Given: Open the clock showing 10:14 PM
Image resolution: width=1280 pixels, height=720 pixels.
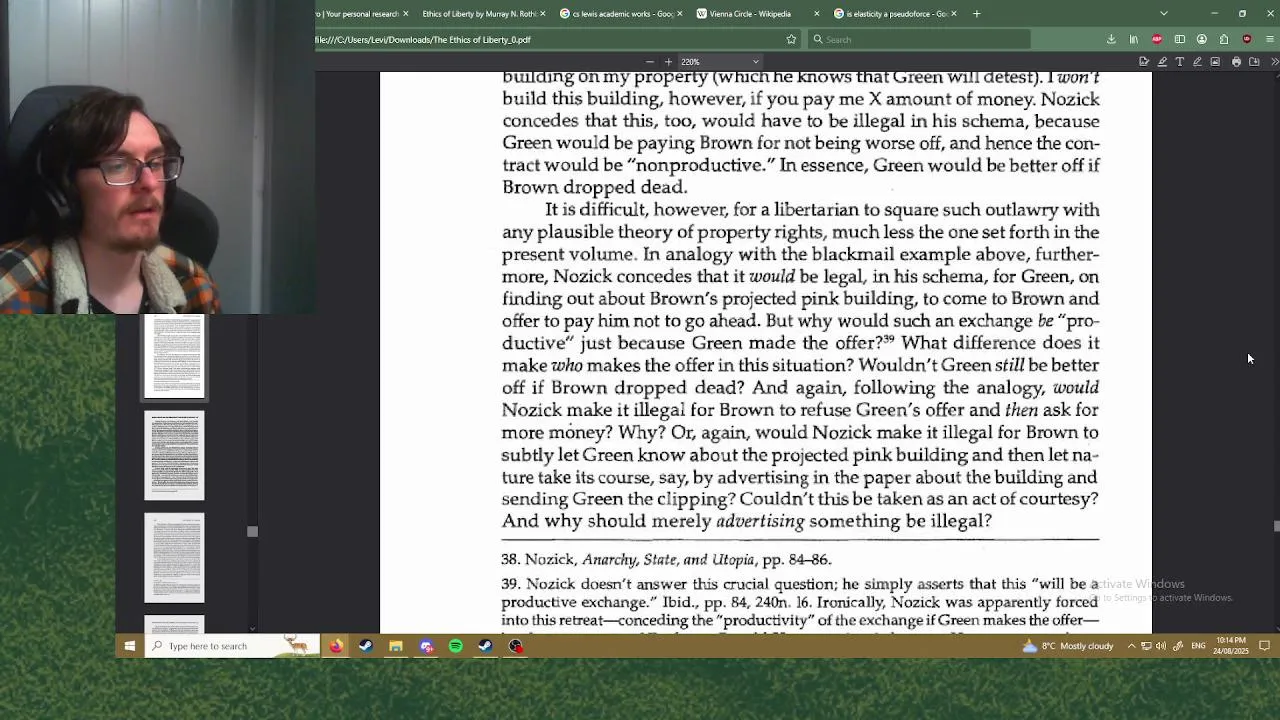Looking at the screenshot, I should tap(1231, 646).
